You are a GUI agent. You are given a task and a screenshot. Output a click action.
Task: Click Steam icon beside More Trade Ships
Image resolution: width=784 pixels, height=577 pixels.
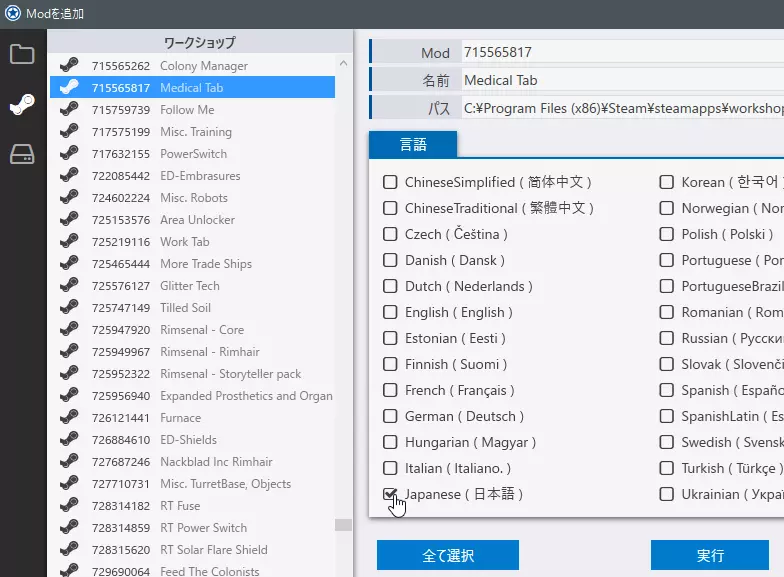(x=69, y=264)
